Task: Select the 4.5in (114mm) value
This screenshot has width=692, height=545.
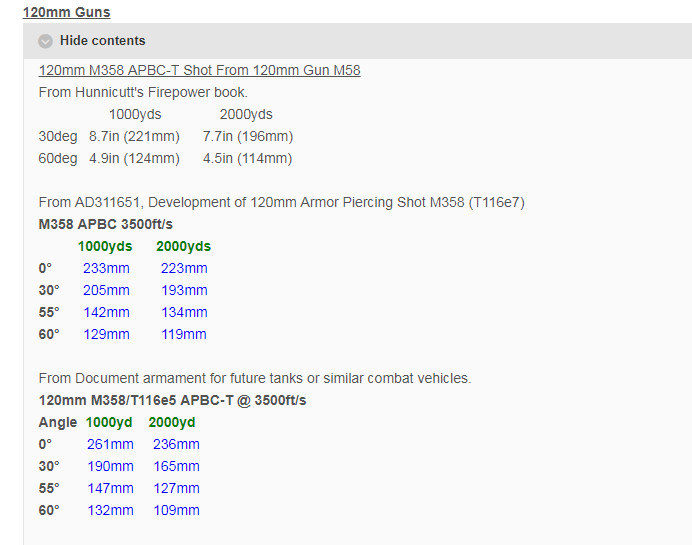Action: [247, 158]
